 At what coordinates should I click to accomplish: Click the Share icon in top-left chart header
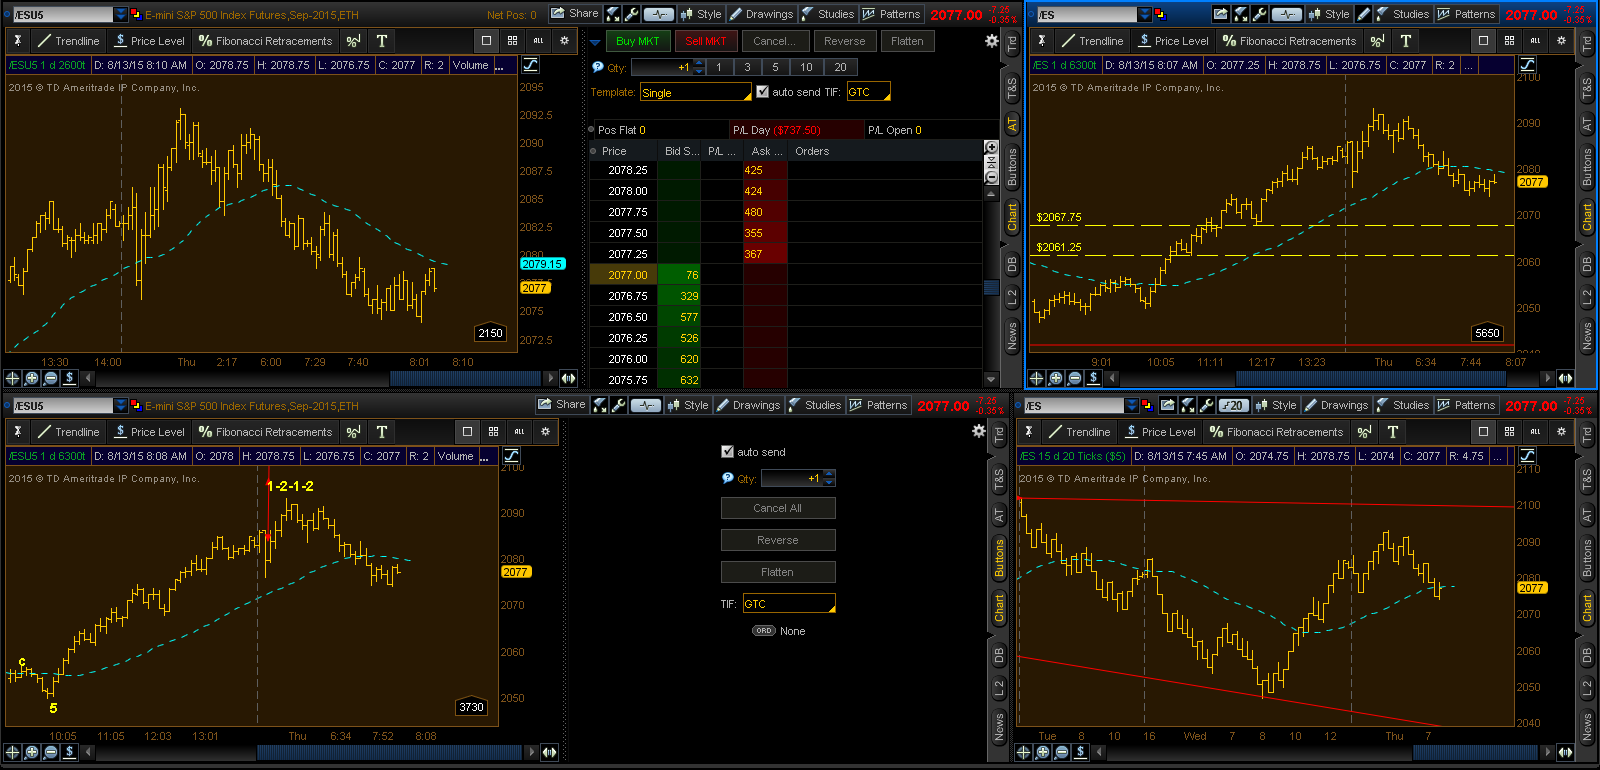574,14
